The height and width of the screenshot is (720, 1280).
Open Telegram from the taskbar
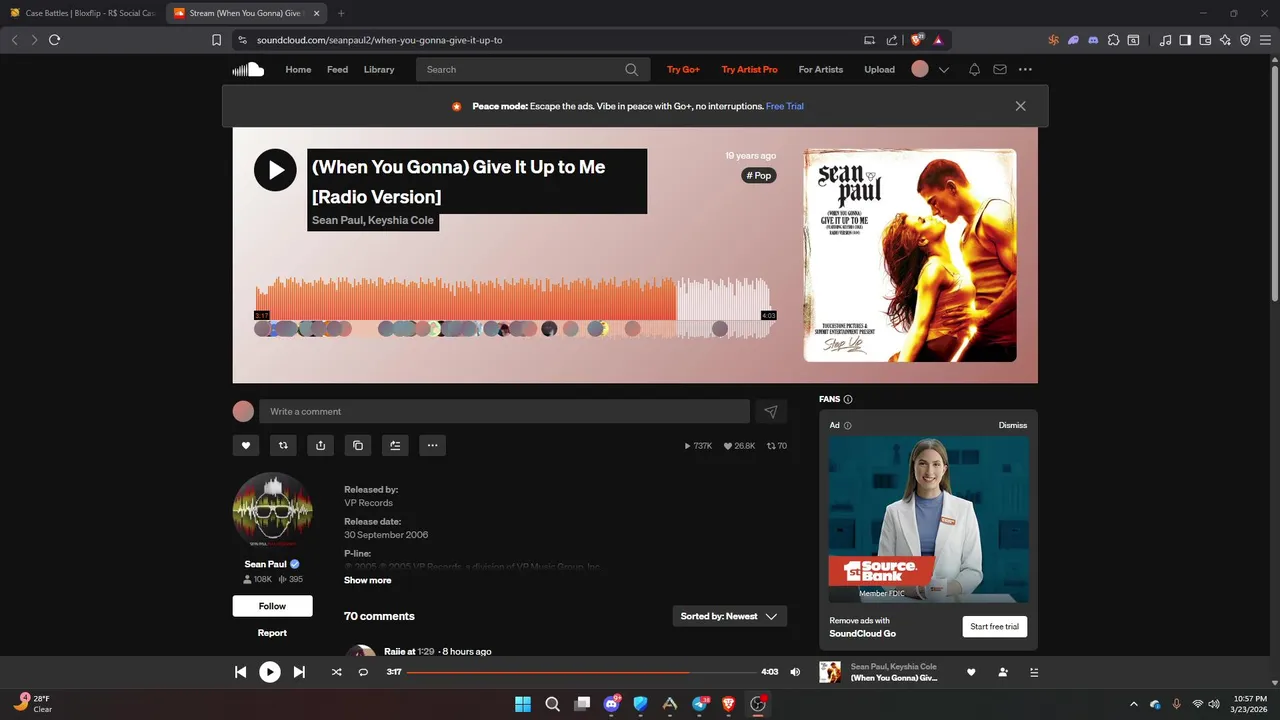point(700,704)
